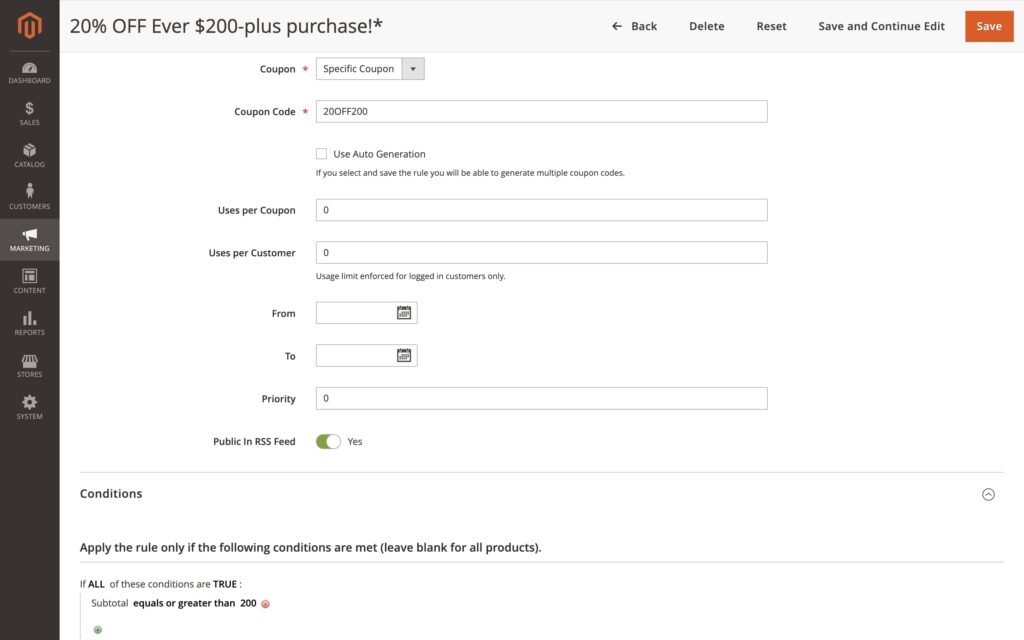The width and height of the screenshot is (1024, 640).
Task: Change the TRUE condition value
Action: (x=225, y=584)
